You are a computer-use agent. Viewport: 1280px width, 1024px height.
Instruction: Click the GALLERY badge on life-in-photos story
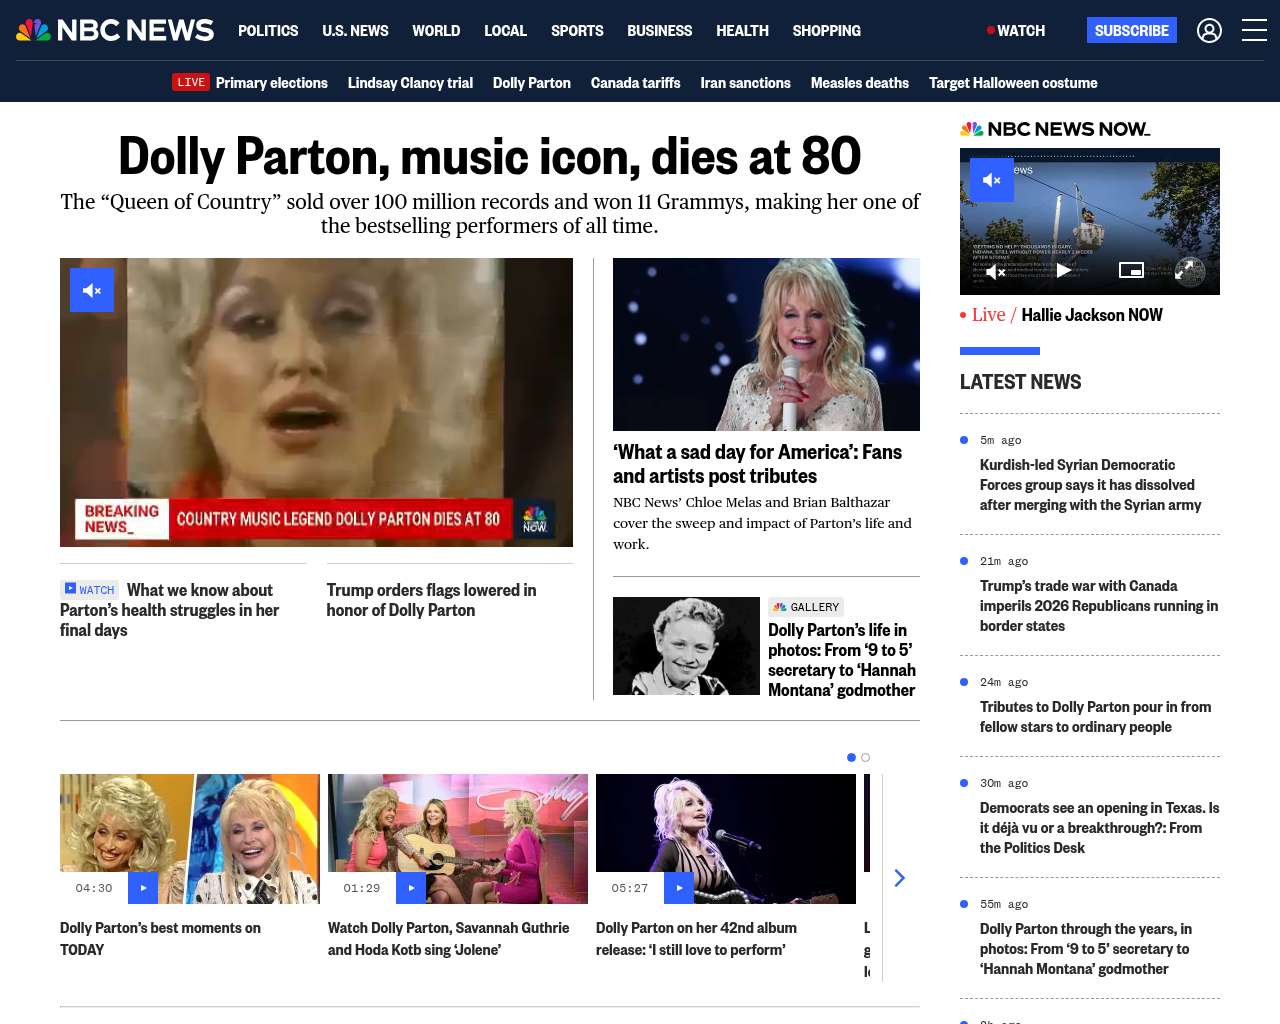point(806,607)
